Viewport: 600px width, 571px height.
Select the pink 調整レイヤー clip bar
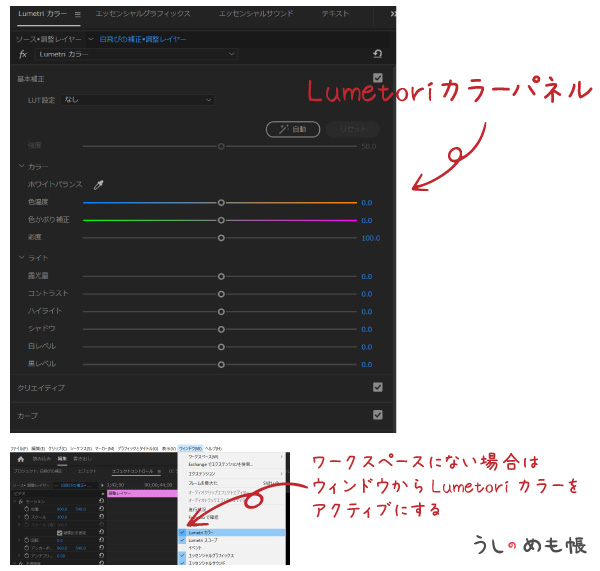click(x=142, y=494)
